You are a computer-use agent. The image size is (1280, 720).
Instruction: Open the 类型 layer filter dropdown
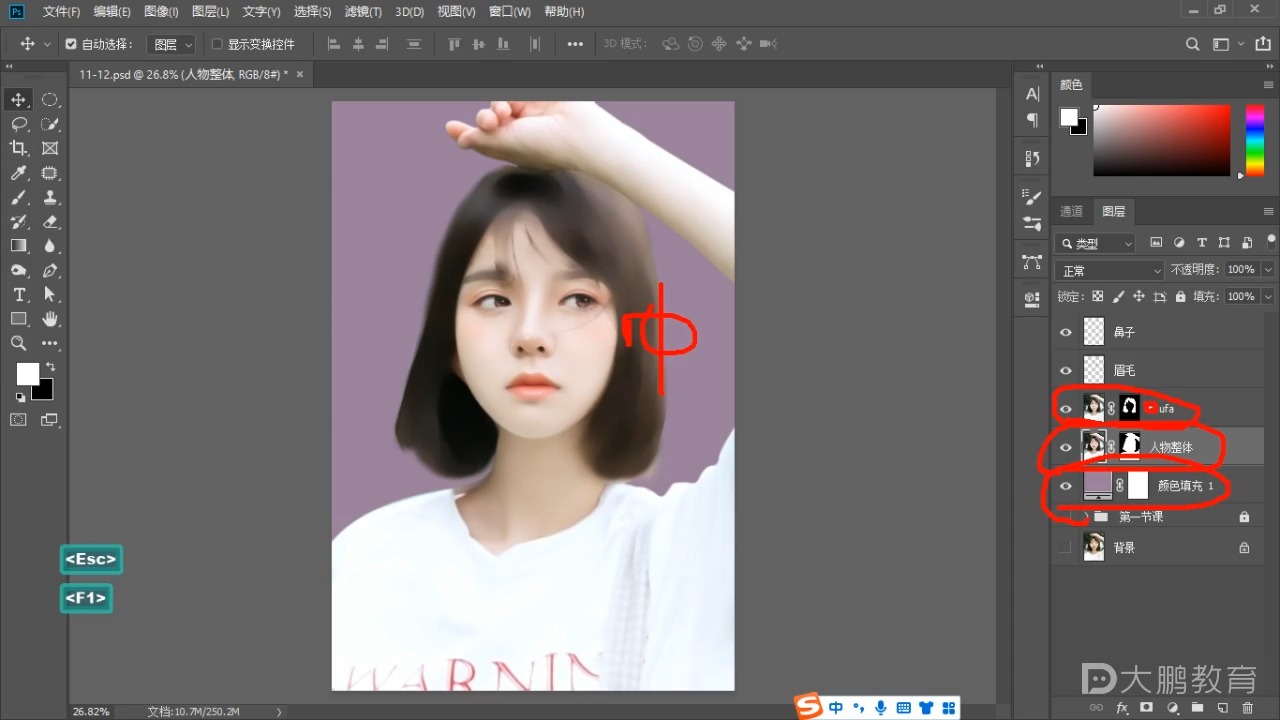(x=1095, y=243)
